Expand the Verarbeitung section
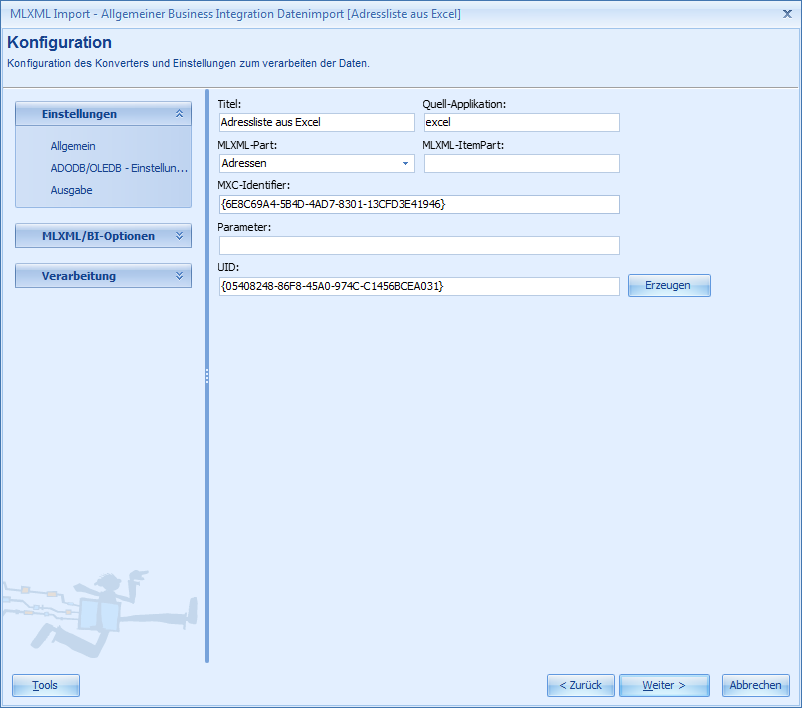This screenshot has height=708, width=802. coord(103,276)
